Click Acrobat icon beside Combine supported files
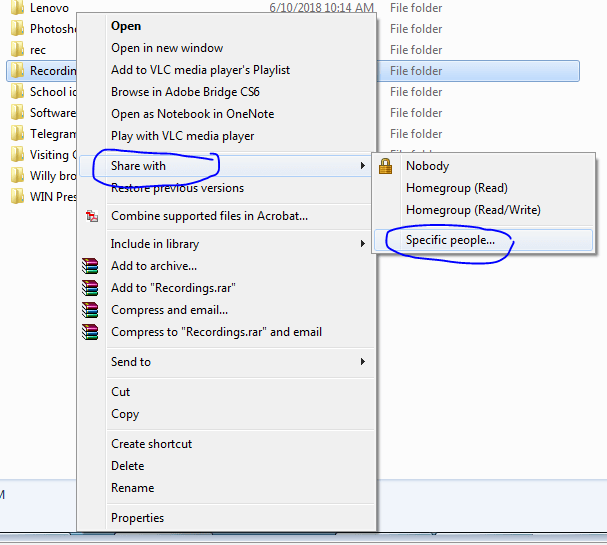Image resolution: width=607 pixels, height=545 pixels. (92, 216)
